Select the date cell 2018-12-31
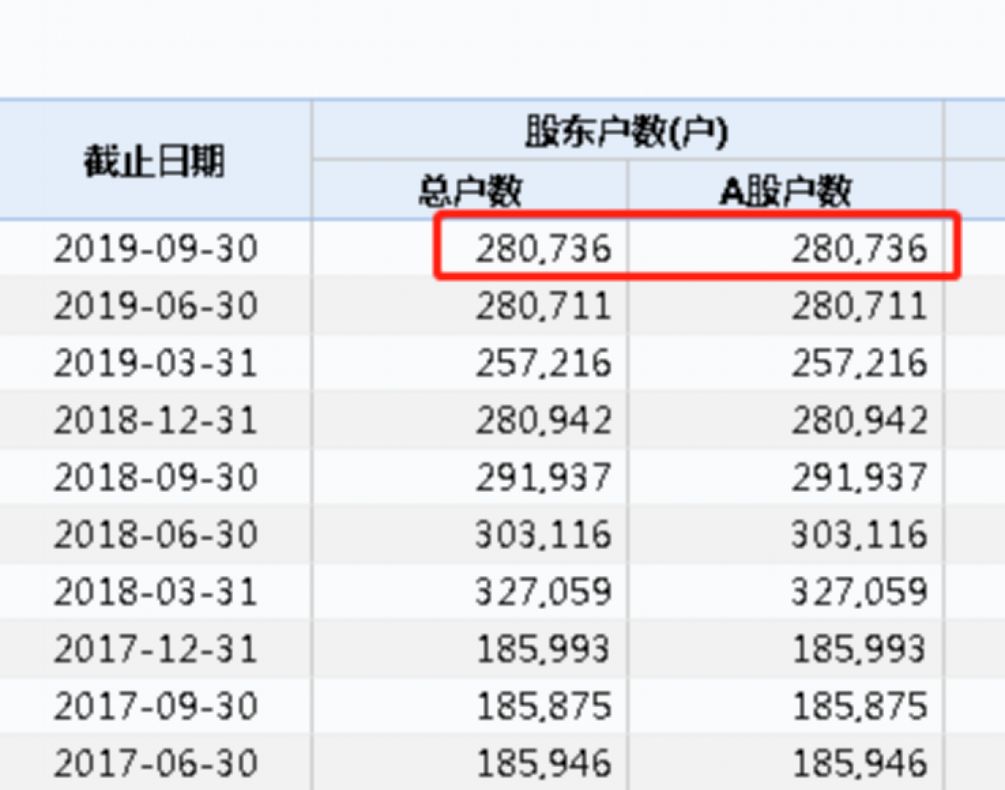Image resolution: width=1005 pixels, height=790 pixels. click(156, 420)
